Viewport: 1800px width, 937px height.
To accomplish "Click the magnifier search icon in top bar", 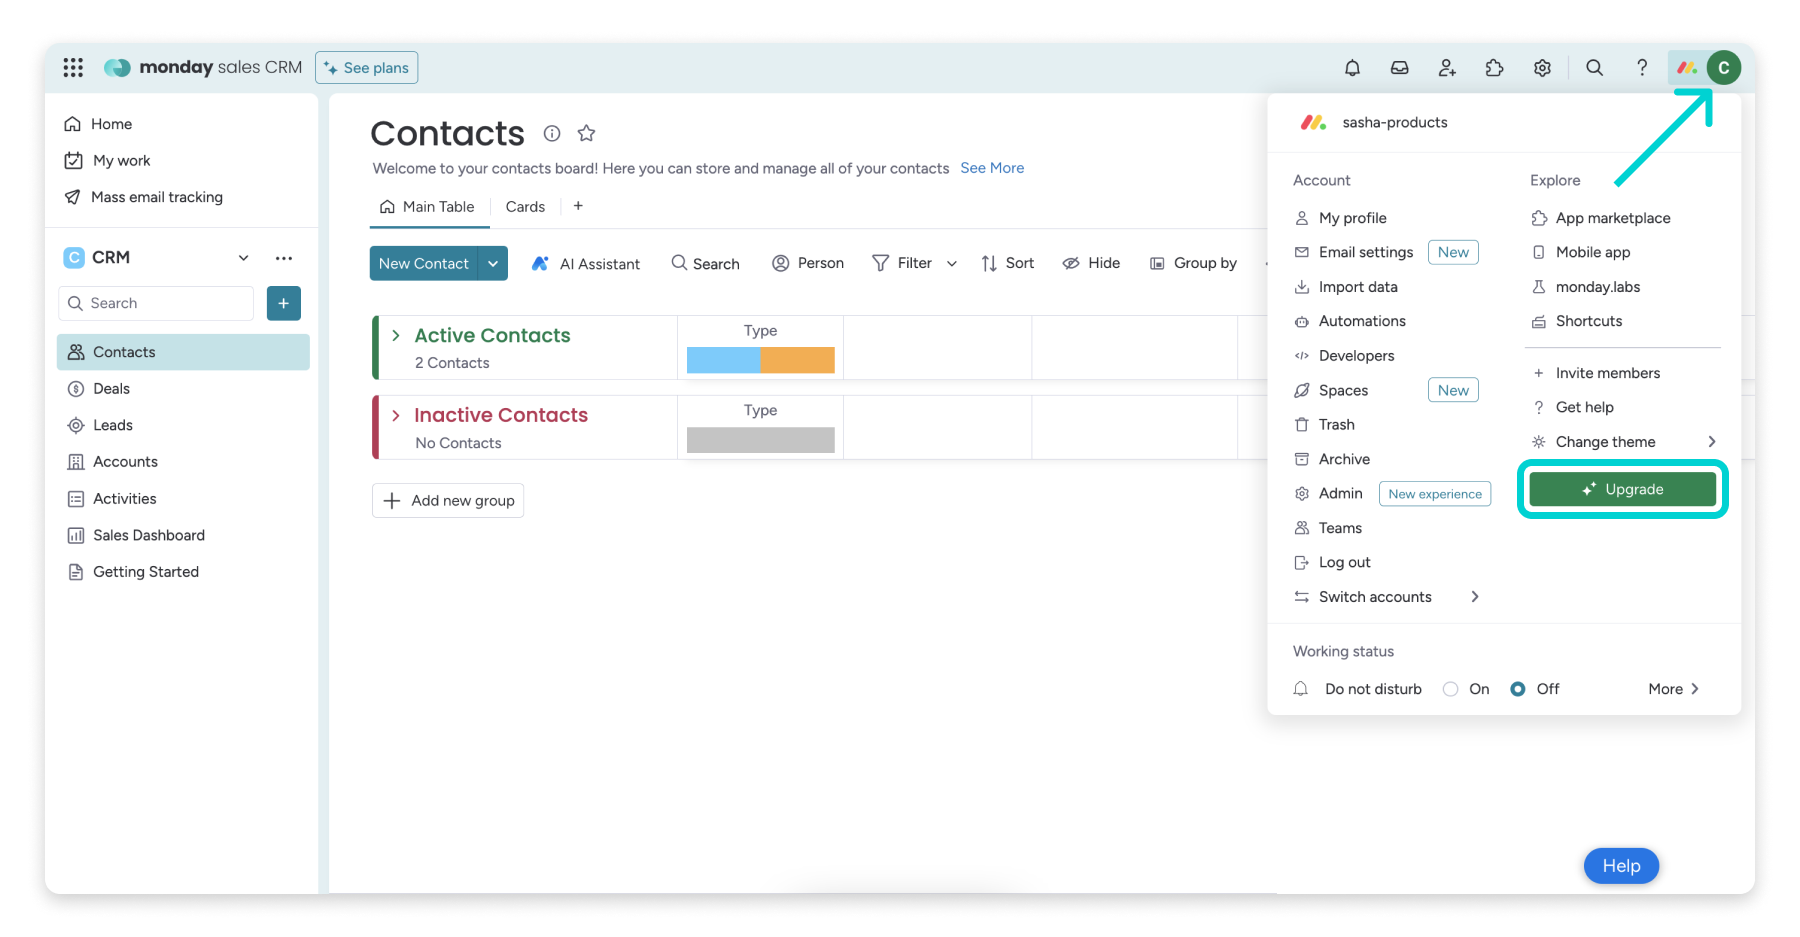I will pyautogui.click(x=1595, y=67).
